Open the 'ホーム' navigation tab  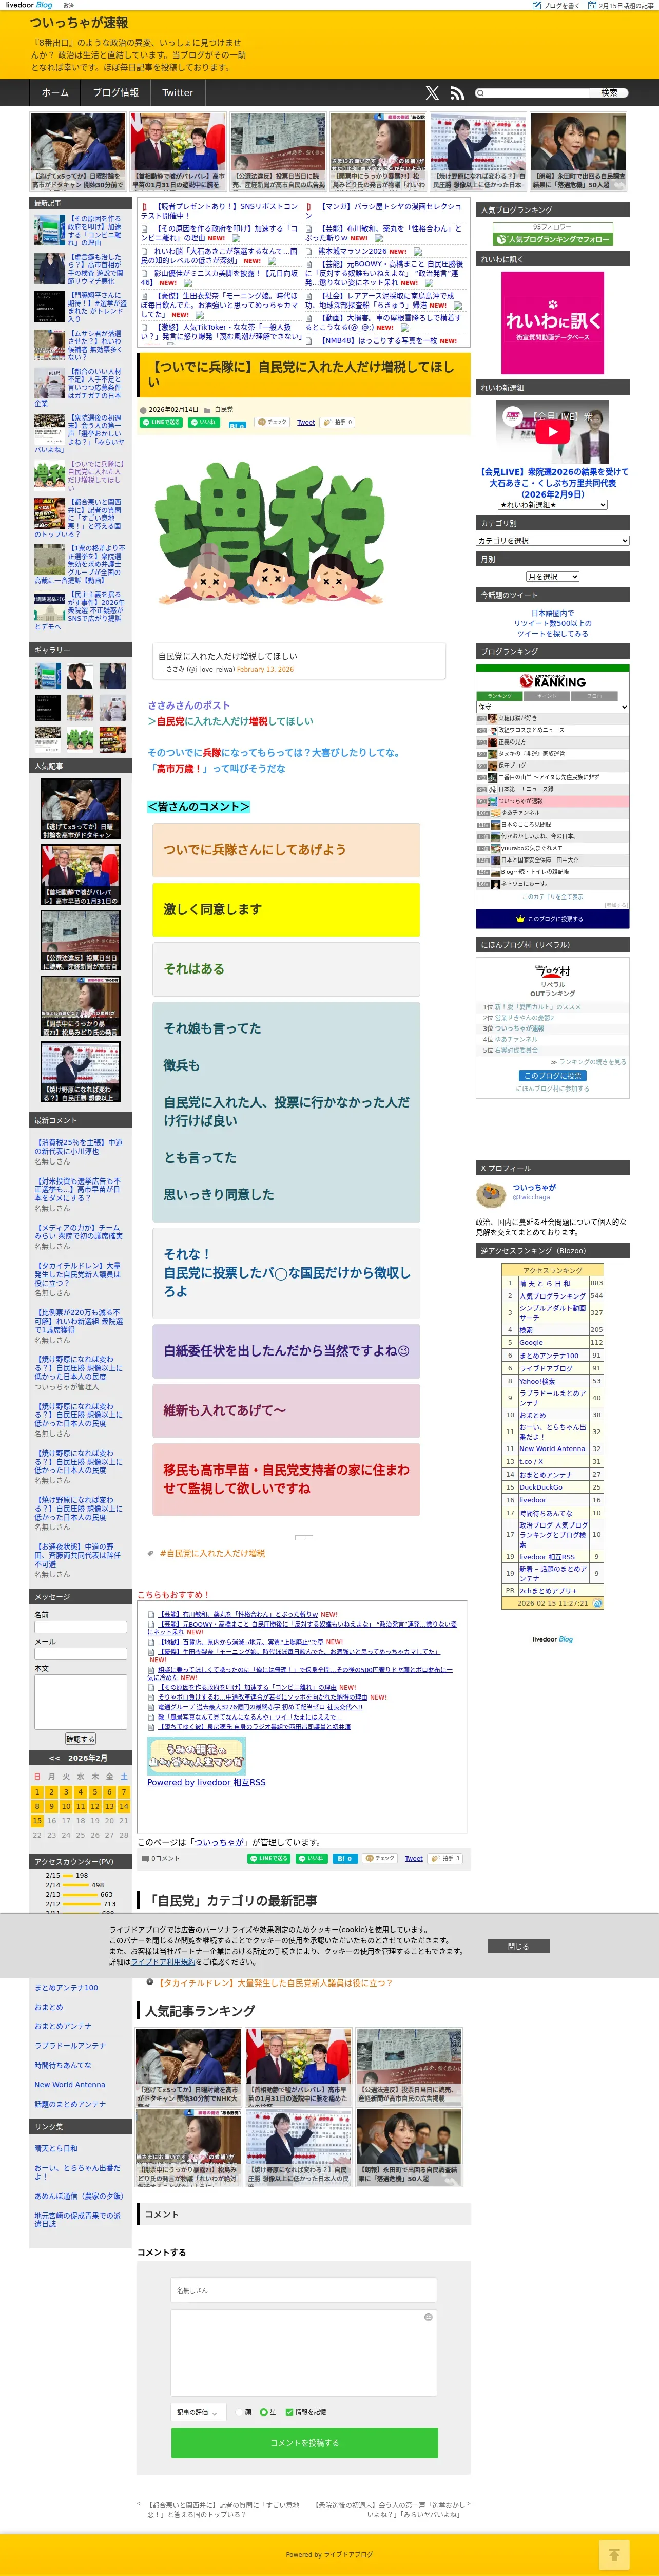point(55,93)
